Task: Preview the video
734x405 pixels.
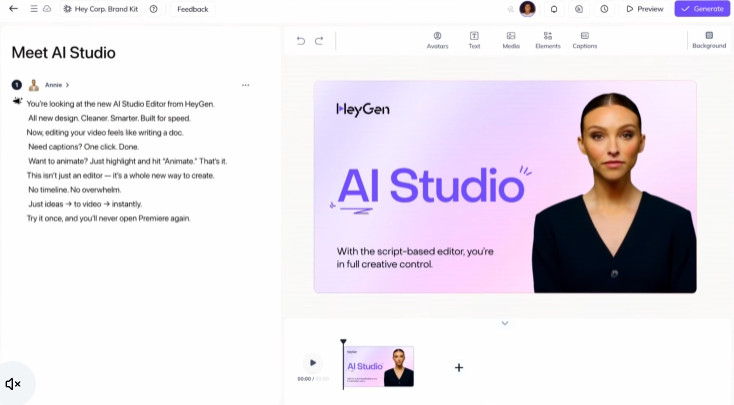Action: coord(644,9)
